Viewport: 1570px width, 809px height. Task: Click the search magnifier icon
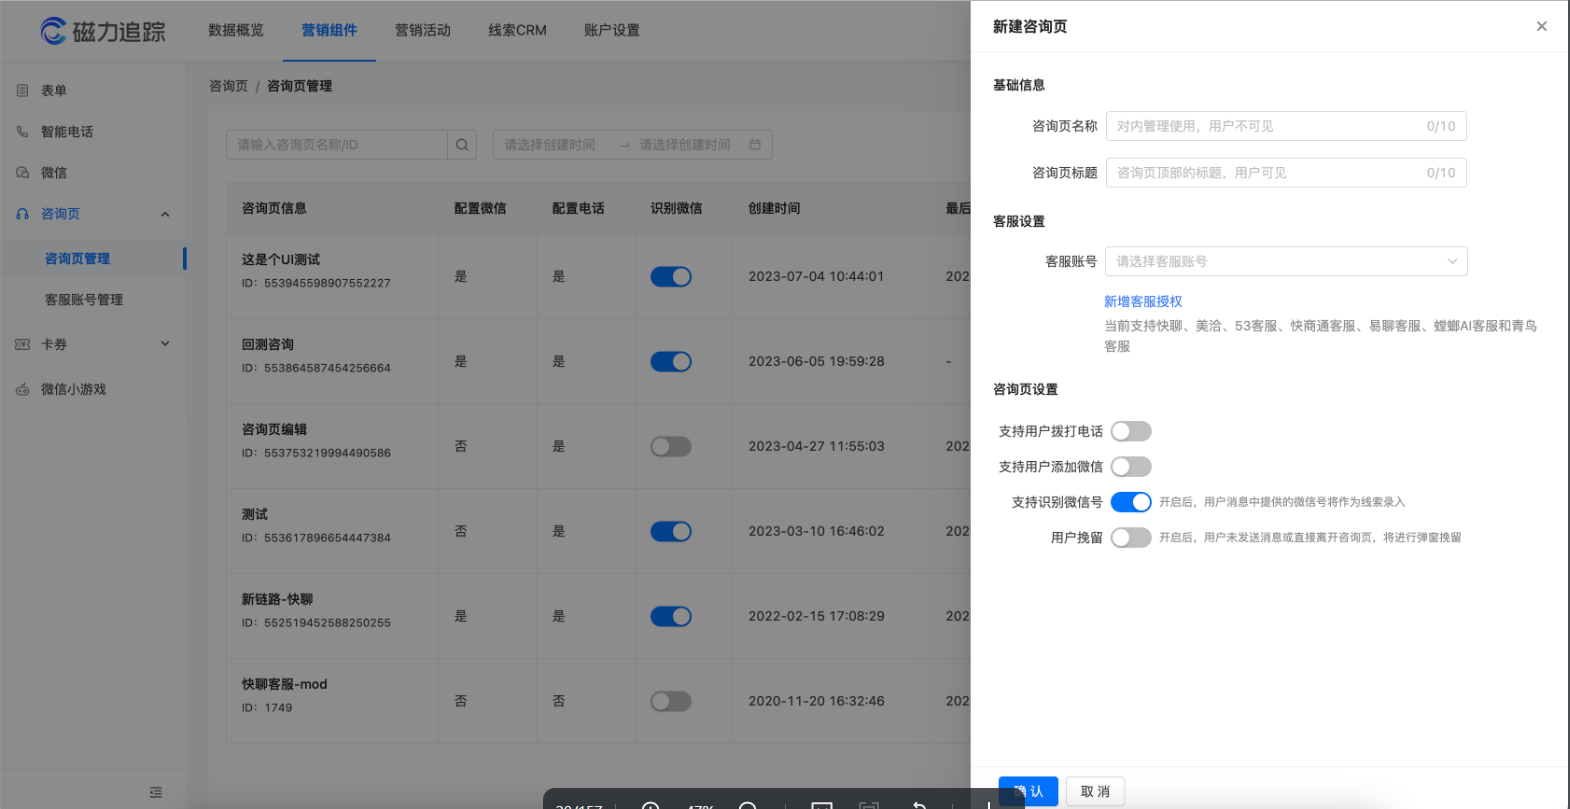coord(462,145)
